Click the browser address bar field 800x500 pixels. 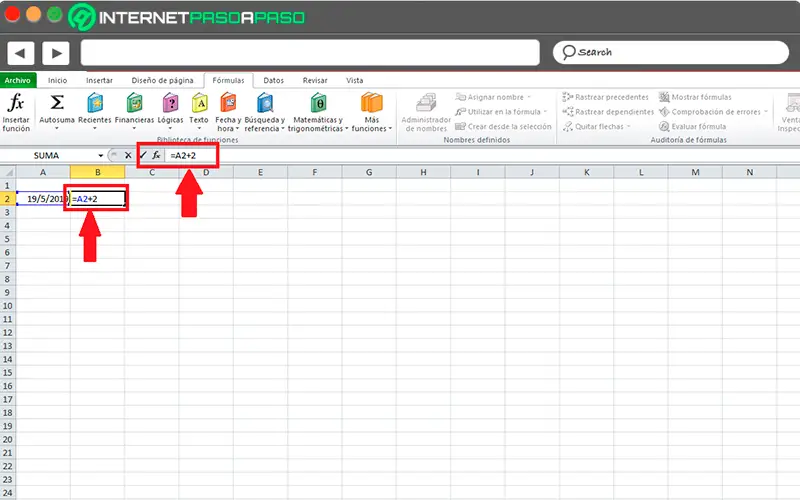(x=310, y=53)
